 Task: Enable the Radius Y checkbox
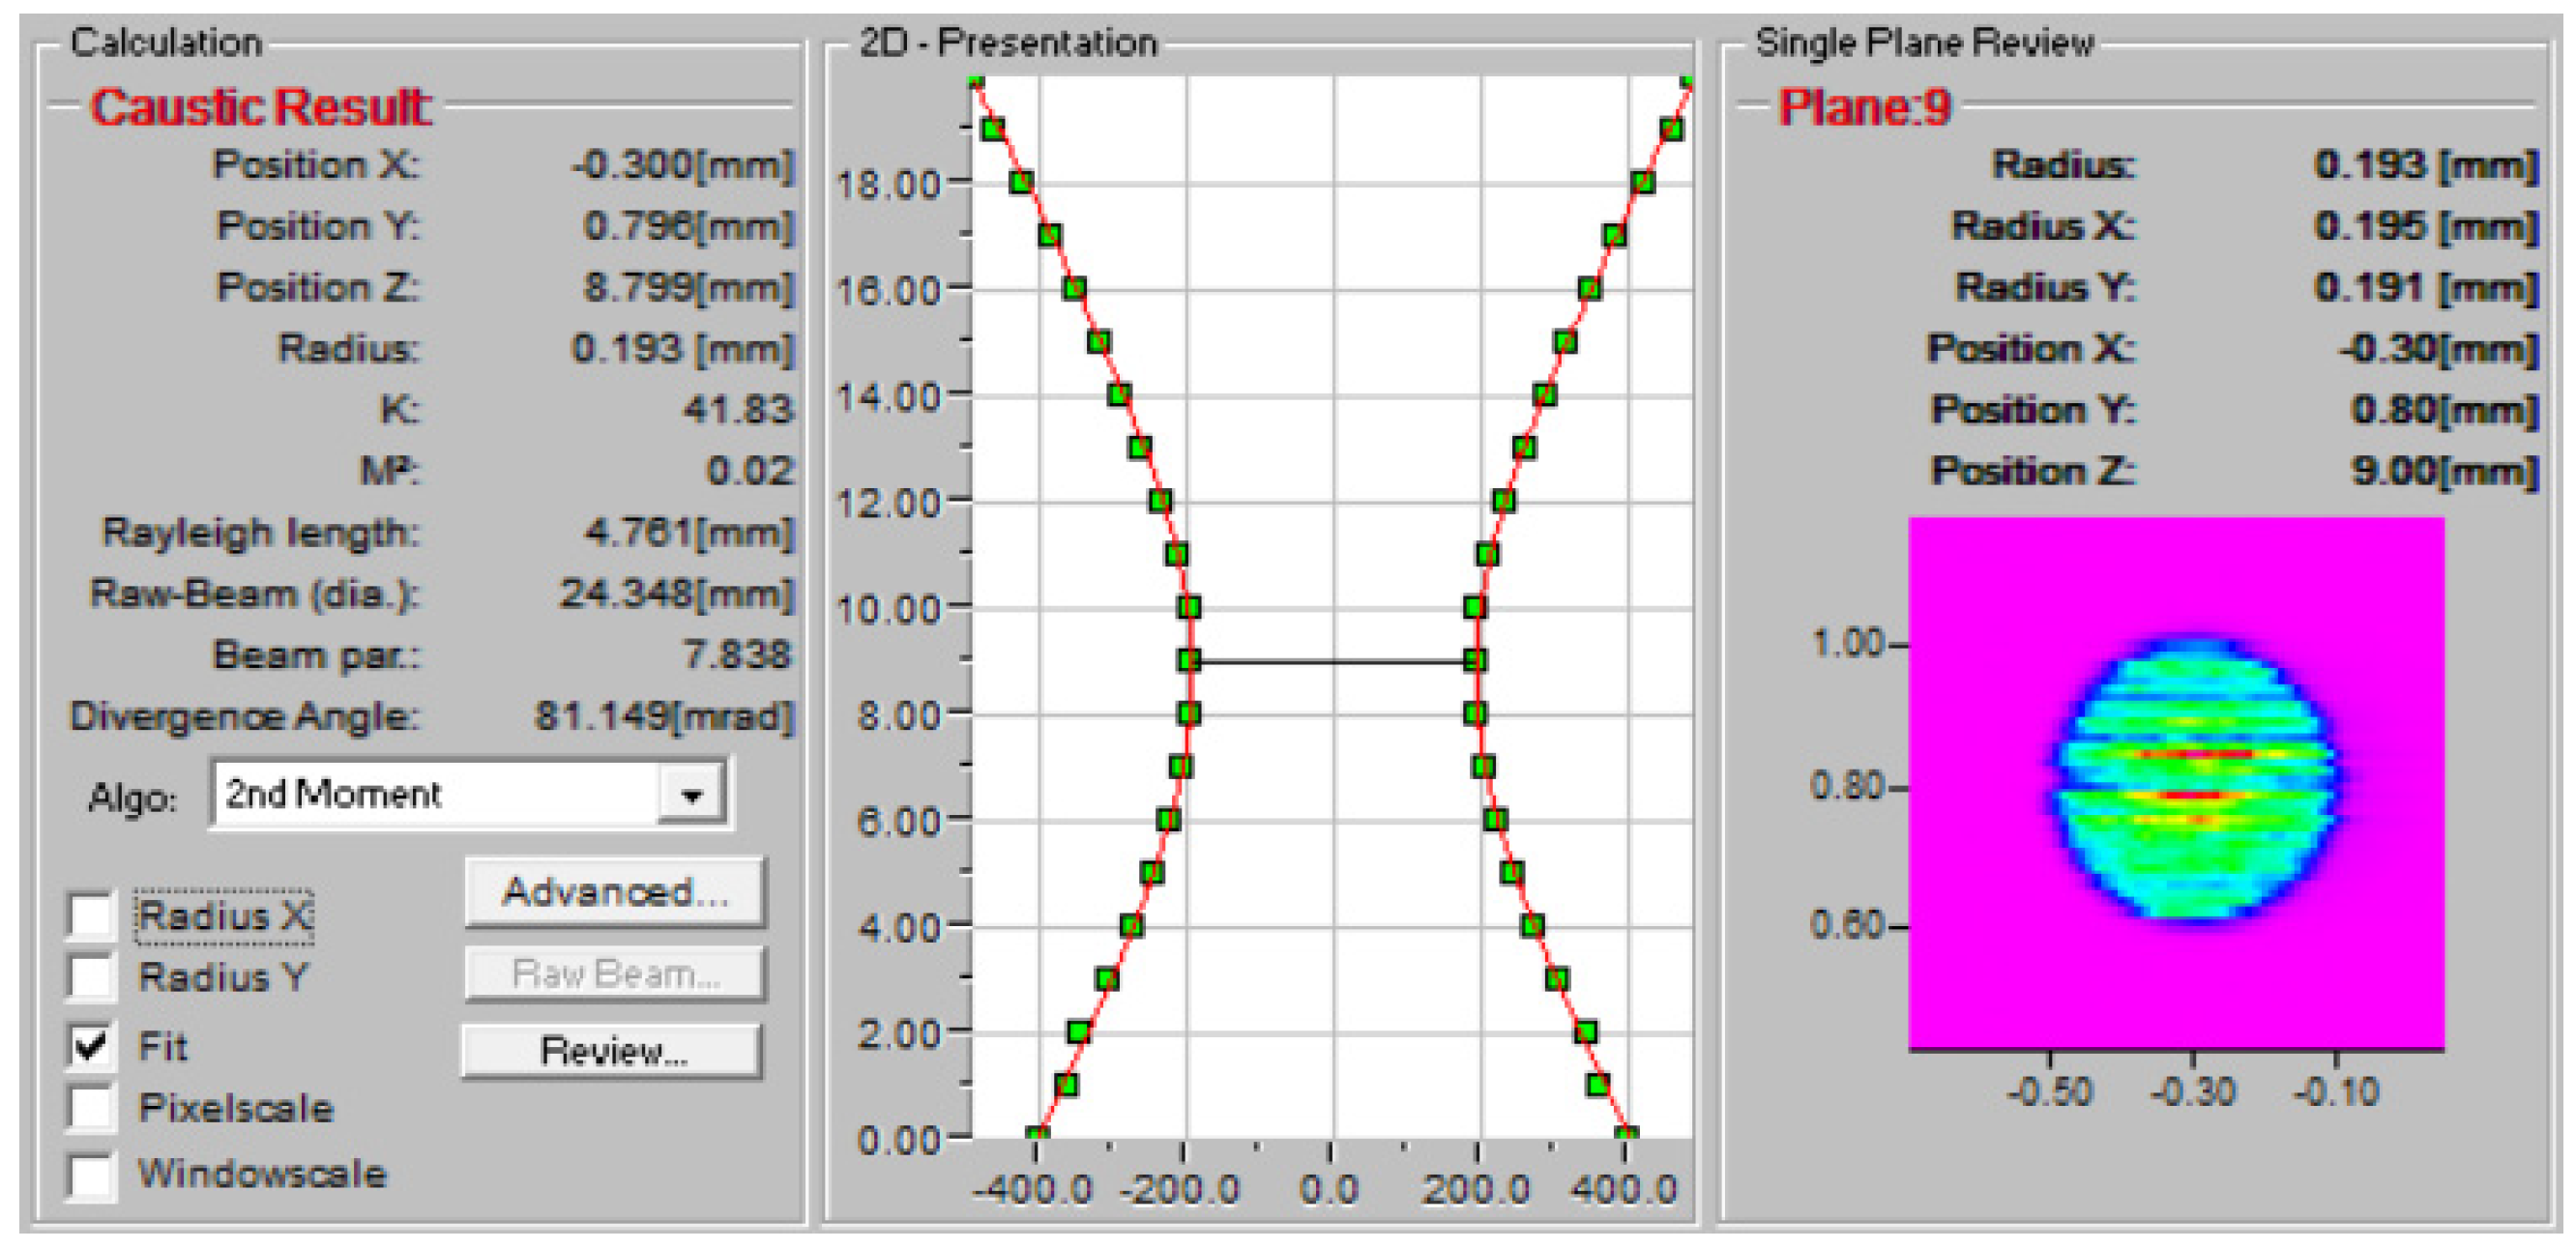(x=91, y=976)
